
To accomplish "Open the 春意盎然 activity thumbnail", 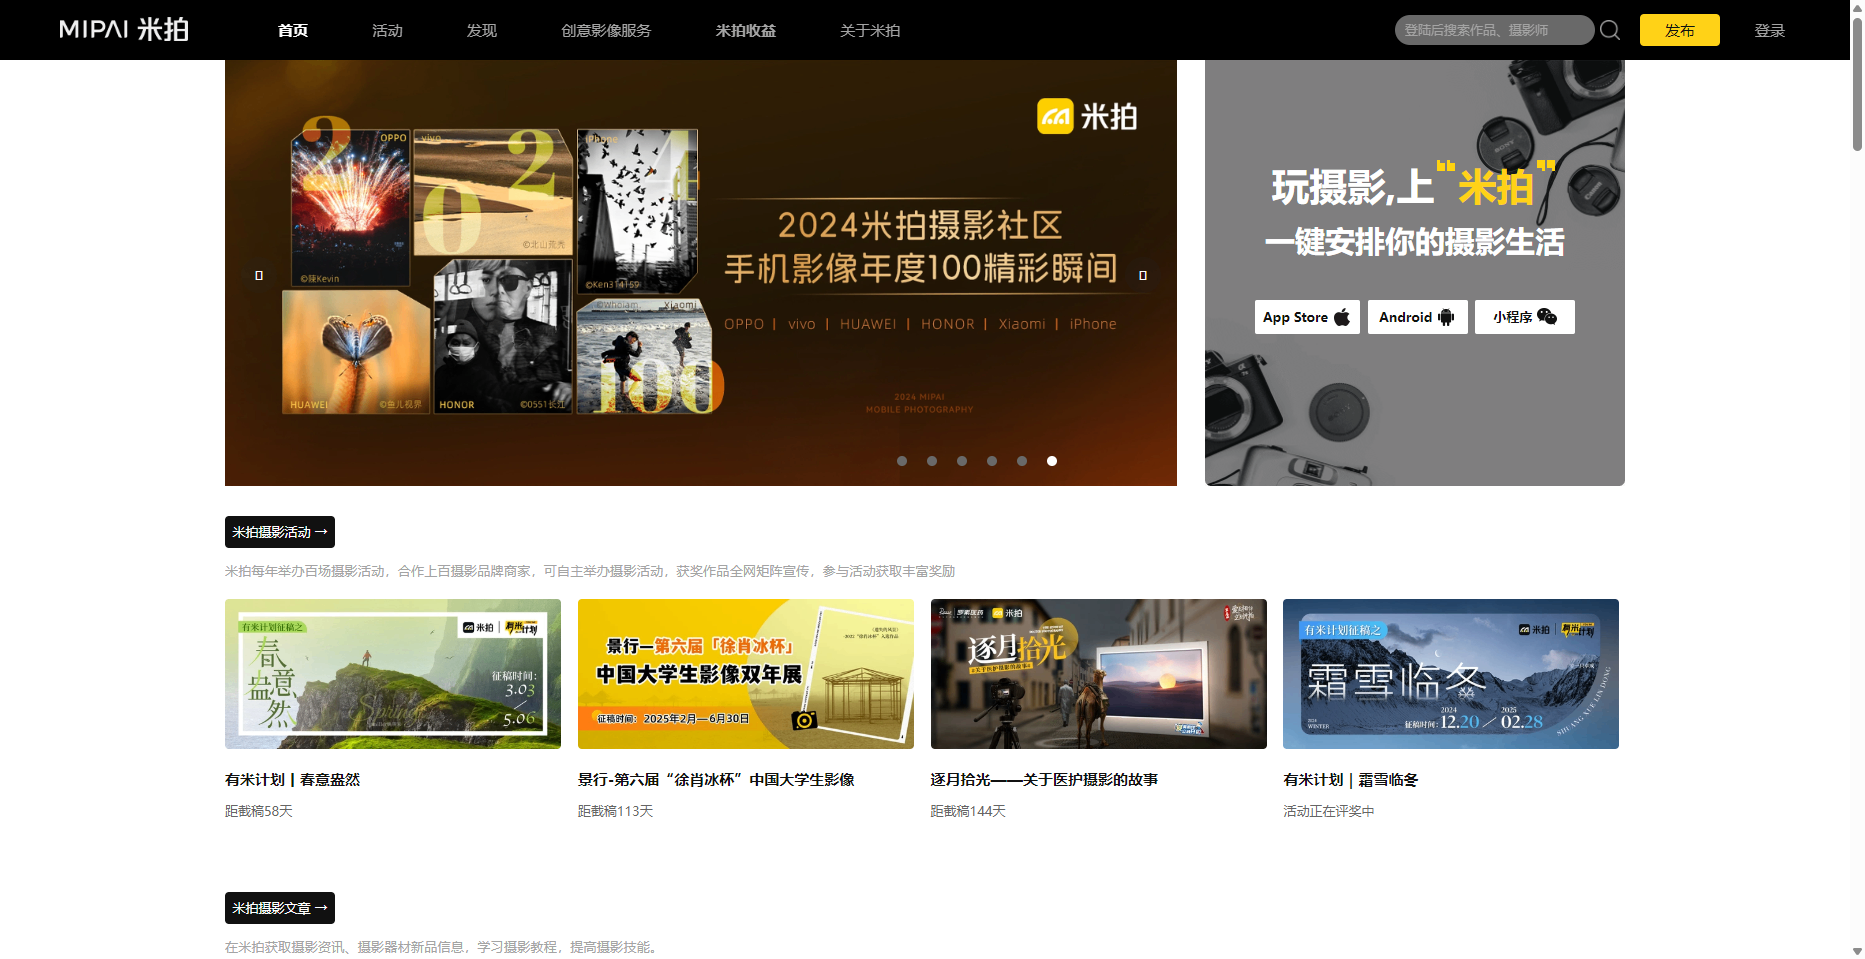I will point(393,674).
